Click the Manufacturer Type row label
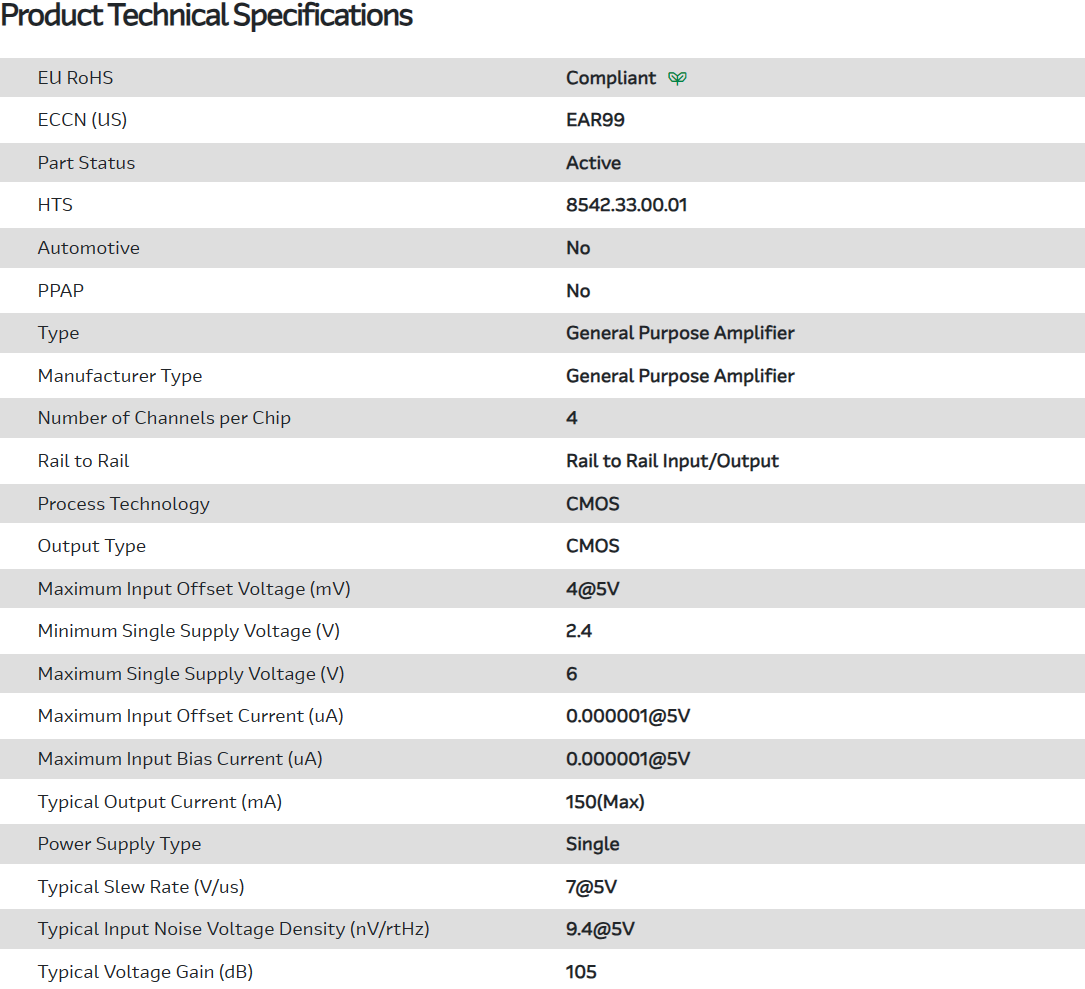The height and width of the screenshot is (989, 1085). tap(120, 376)
